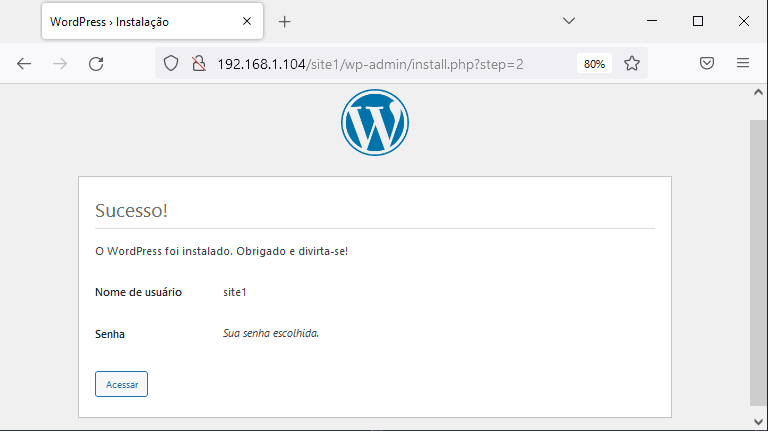Click the username value site1

[x=235, y=292]
